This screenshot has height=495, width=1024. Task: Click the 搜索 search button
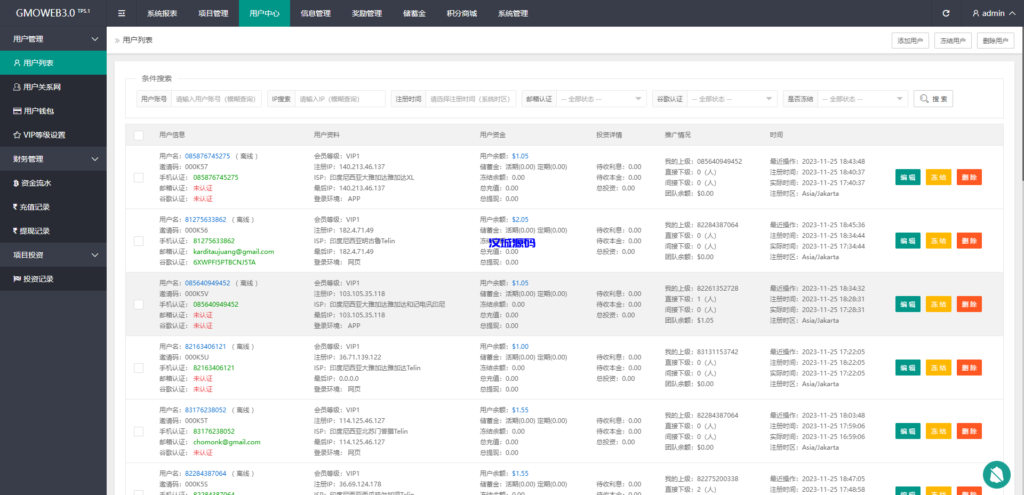[x=932, y=99]
